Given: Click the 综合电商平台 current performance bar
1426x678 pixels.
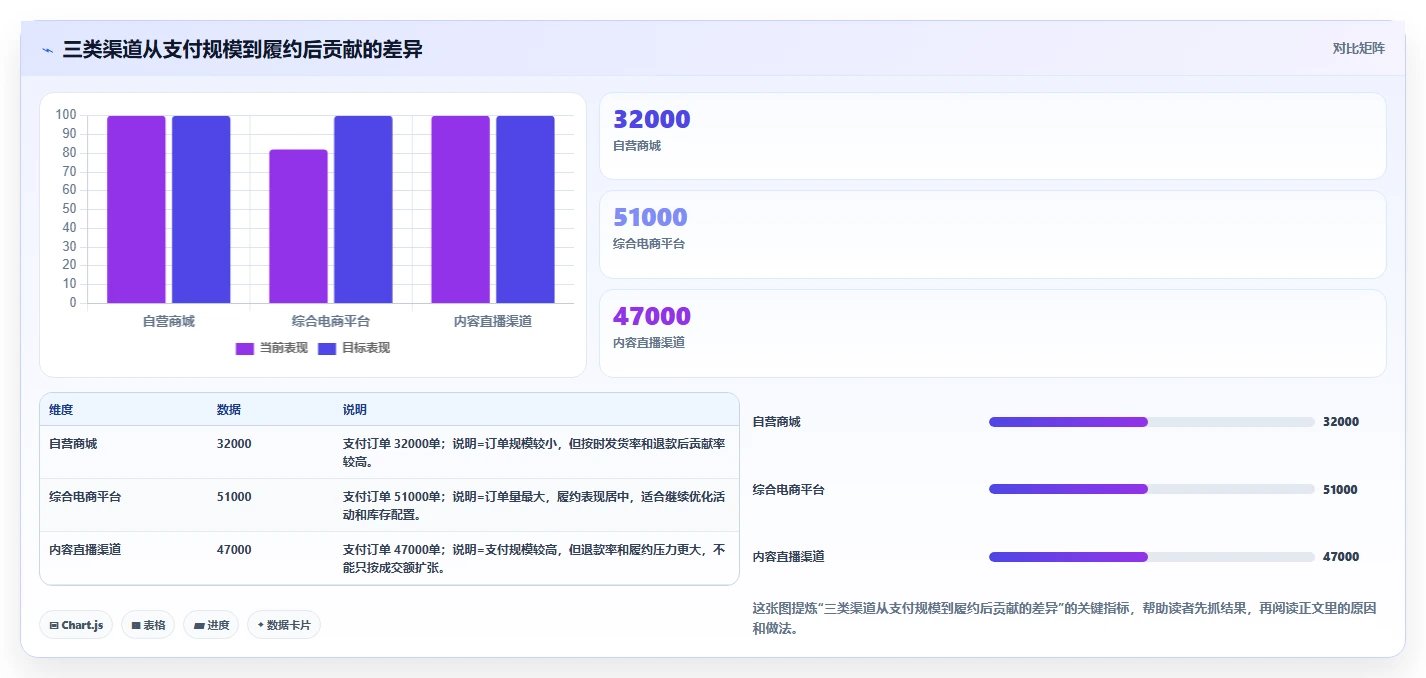Looking at the screenshot, I should pyautogui.click(x=298, y=226).
